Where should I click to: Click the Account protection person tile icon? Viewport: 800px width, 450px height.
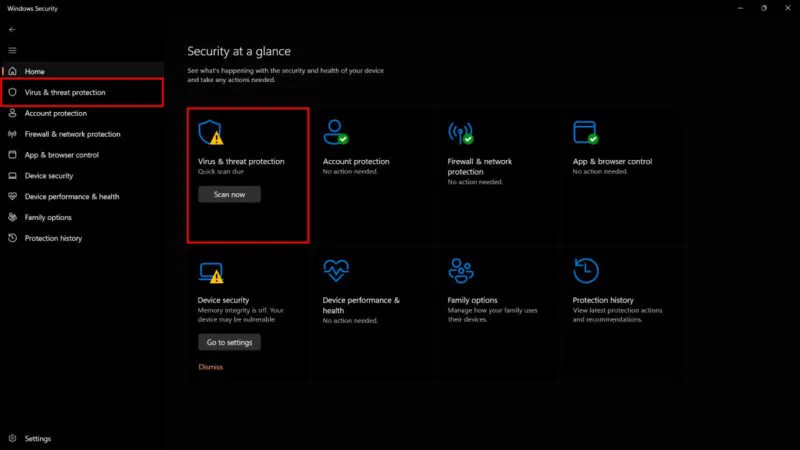(336, 132)
